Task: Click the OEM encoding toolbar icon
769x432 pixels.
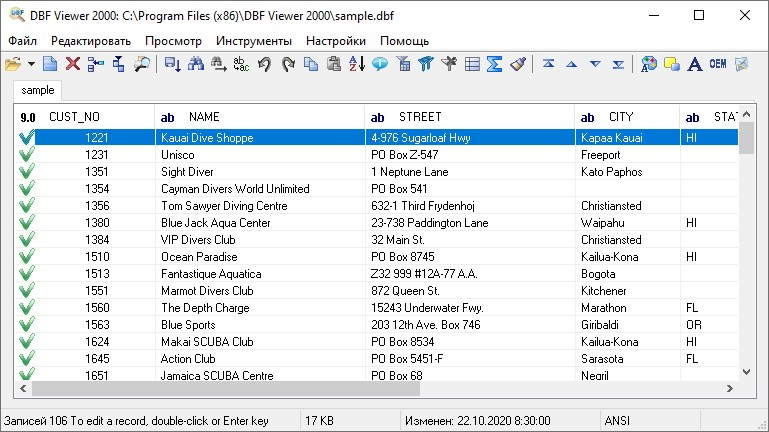Action: pyautogui.click(x=718, y=64)
